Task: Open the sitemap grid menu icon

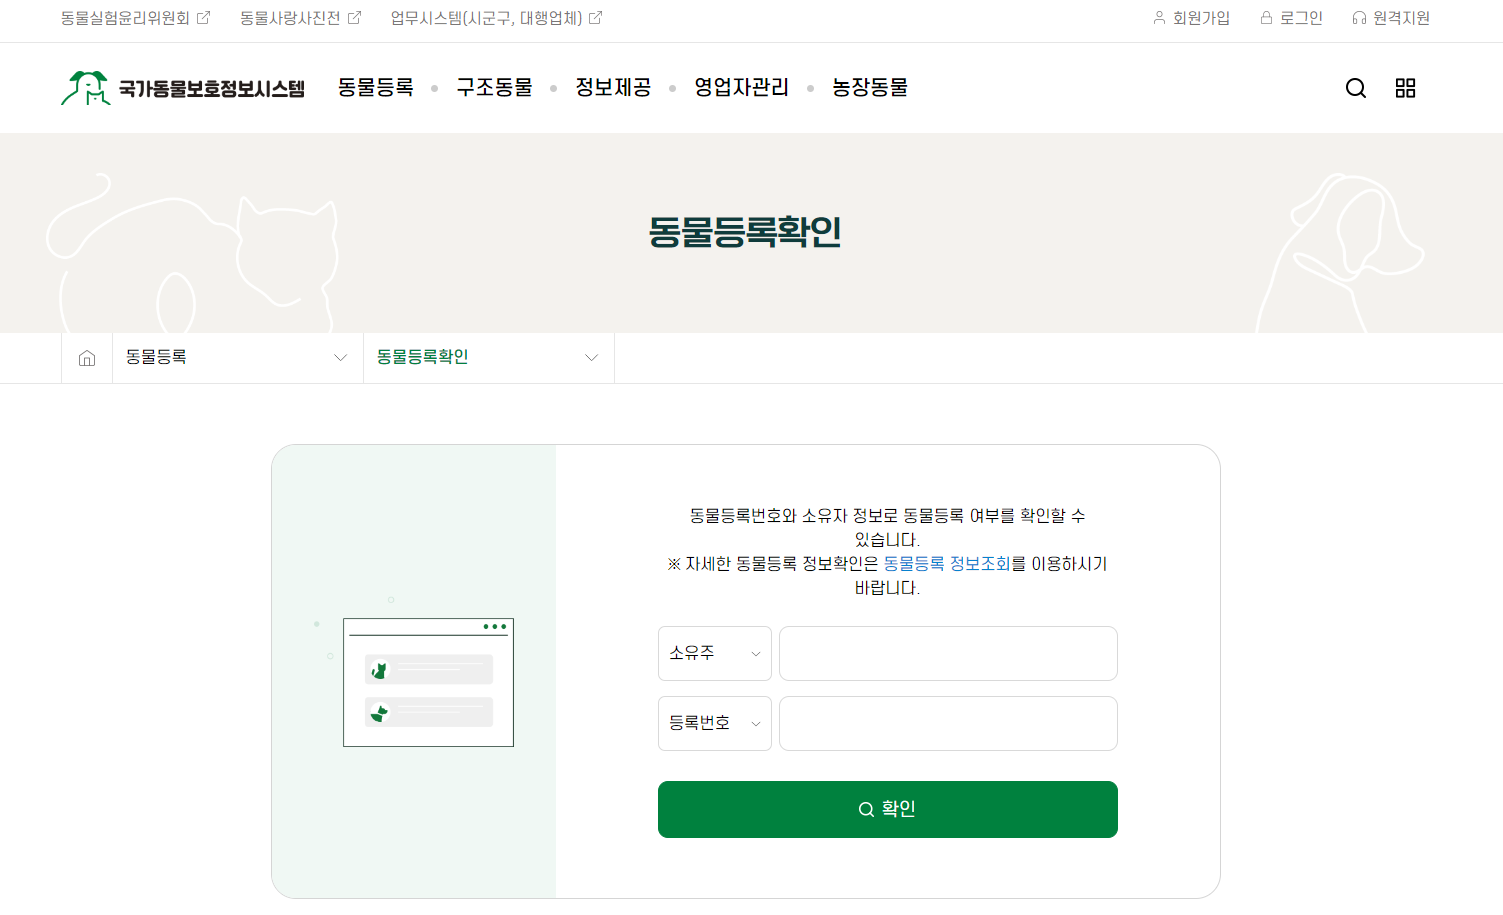Action: point(1405,88)
